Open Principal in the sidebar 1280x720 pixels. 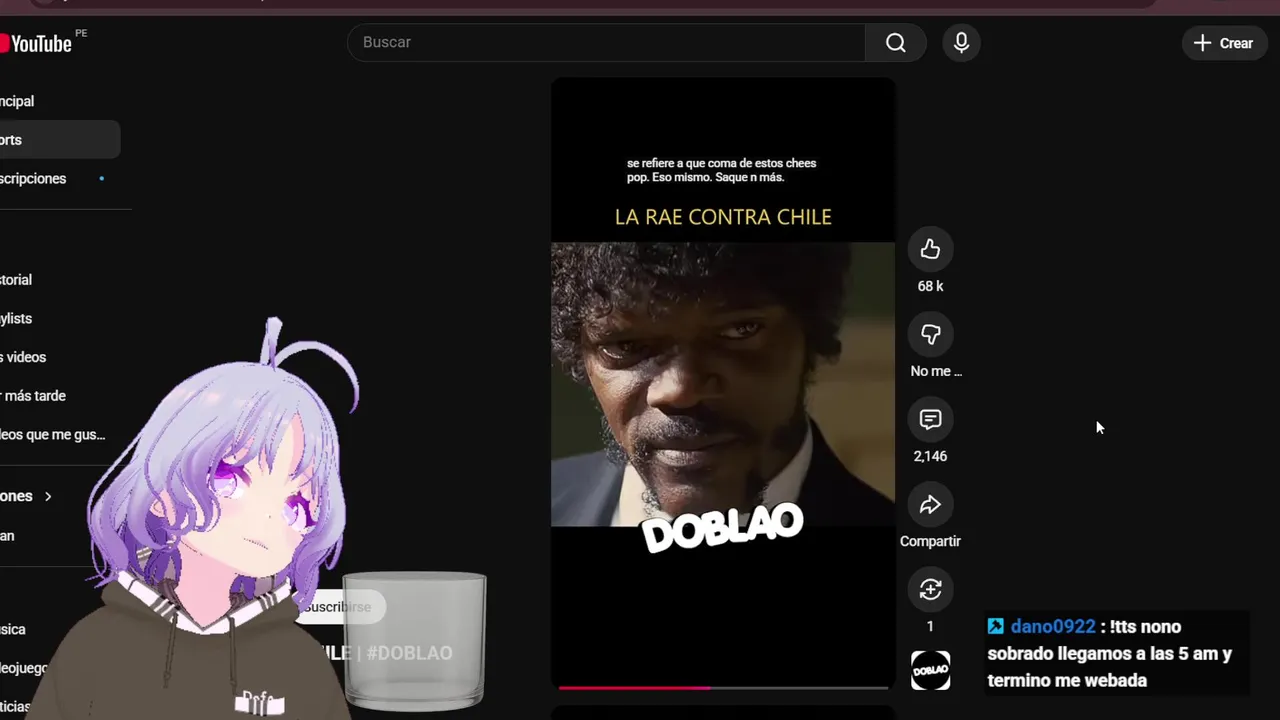point(17,101)
